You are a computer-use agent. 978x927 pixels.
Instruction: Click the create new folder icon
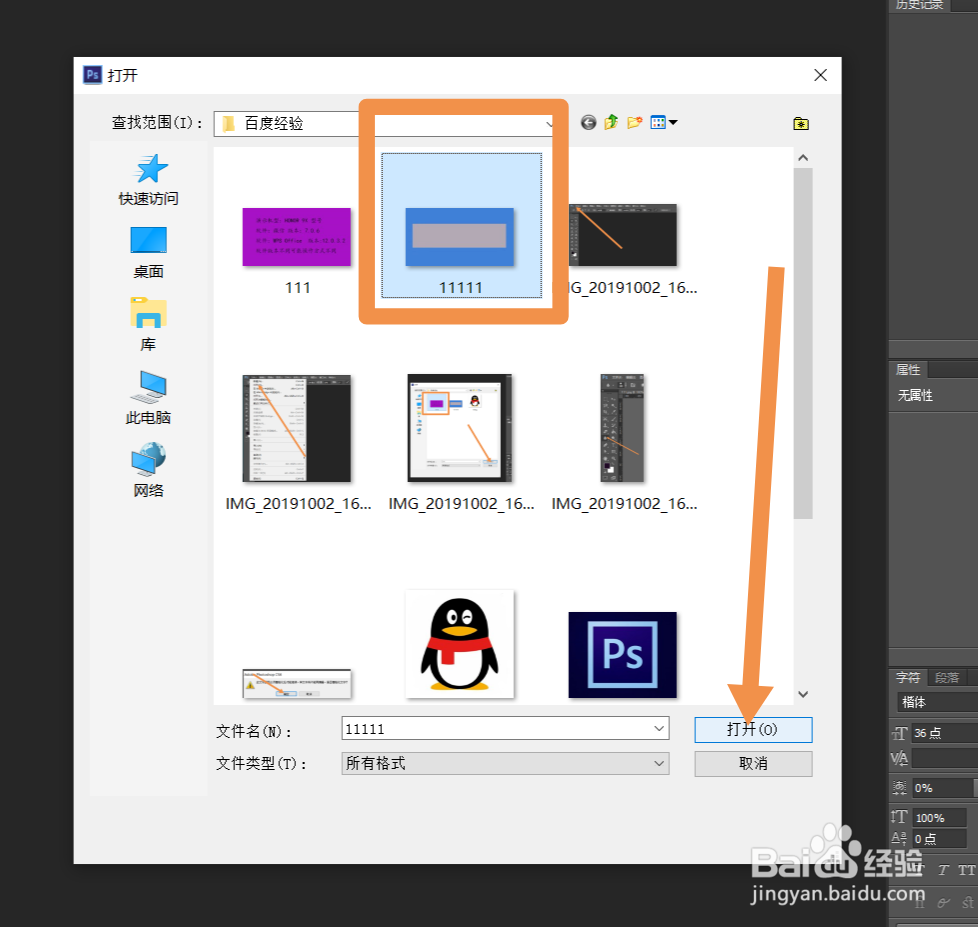(x=634, y=122)
